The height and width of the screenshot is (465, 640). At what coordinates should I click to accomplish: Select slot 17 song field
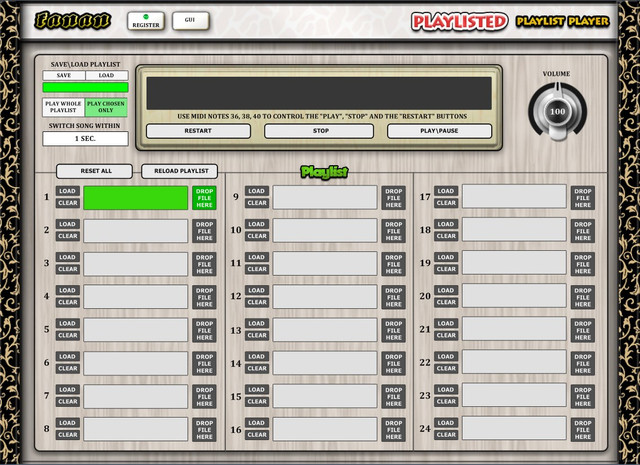point(514,197)
